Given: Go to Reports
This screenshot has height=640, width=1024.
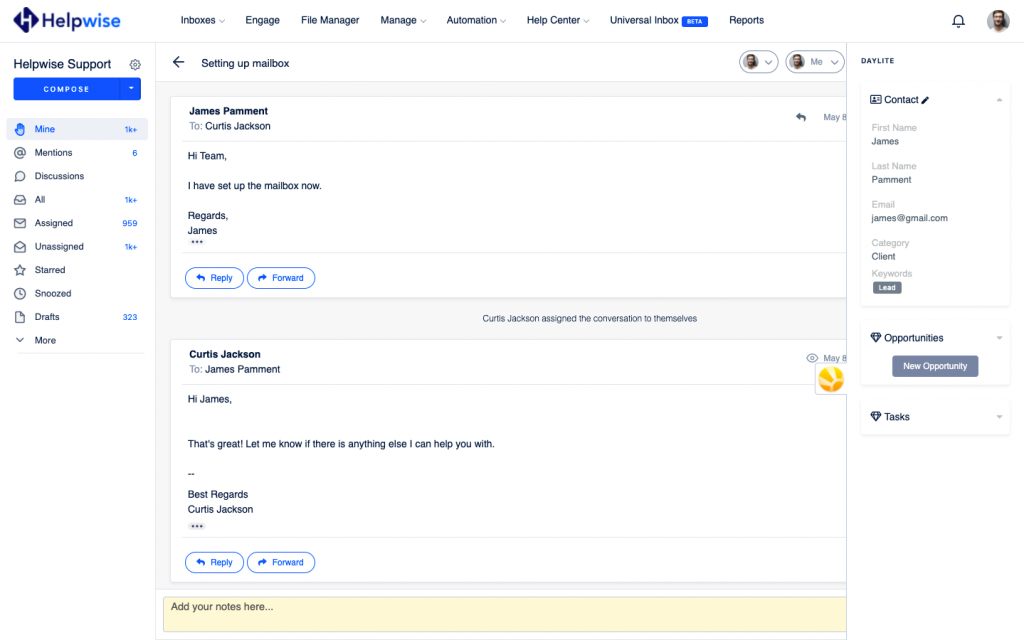Looking at the screenshot, I should tap(746, 20).
